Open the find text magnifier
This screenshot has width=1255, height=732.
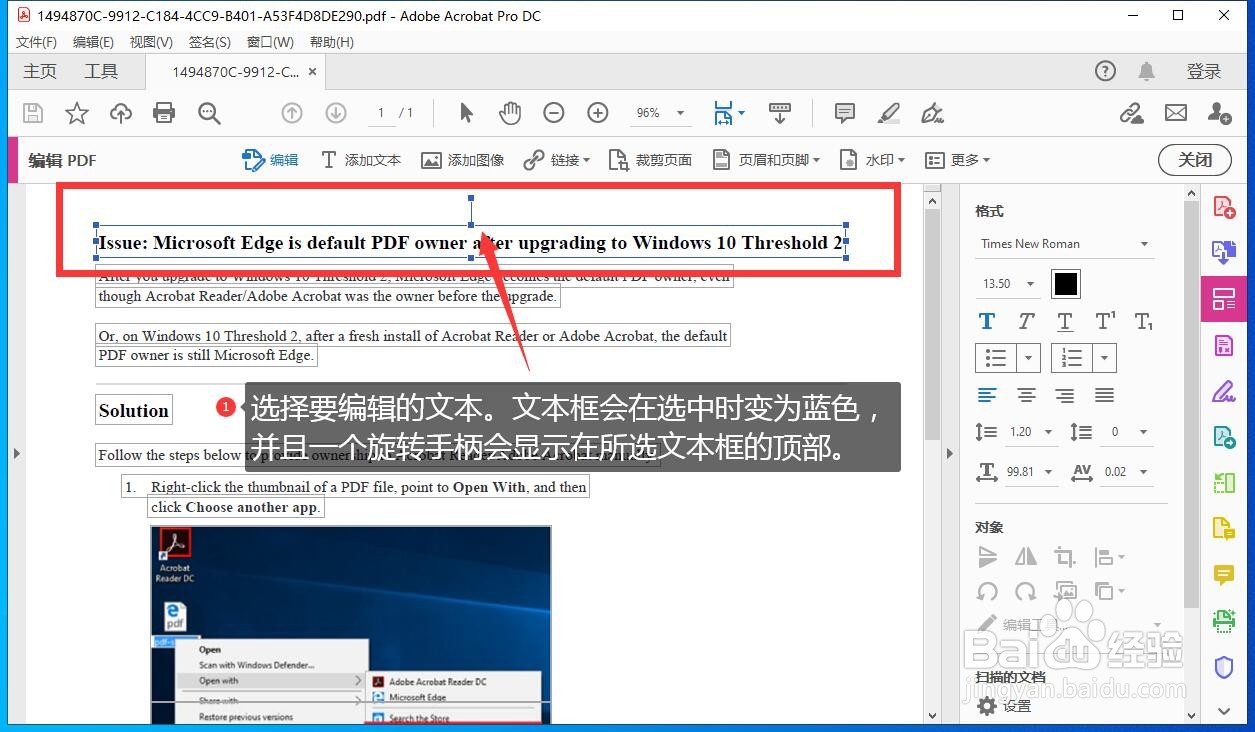click(208, 113)
